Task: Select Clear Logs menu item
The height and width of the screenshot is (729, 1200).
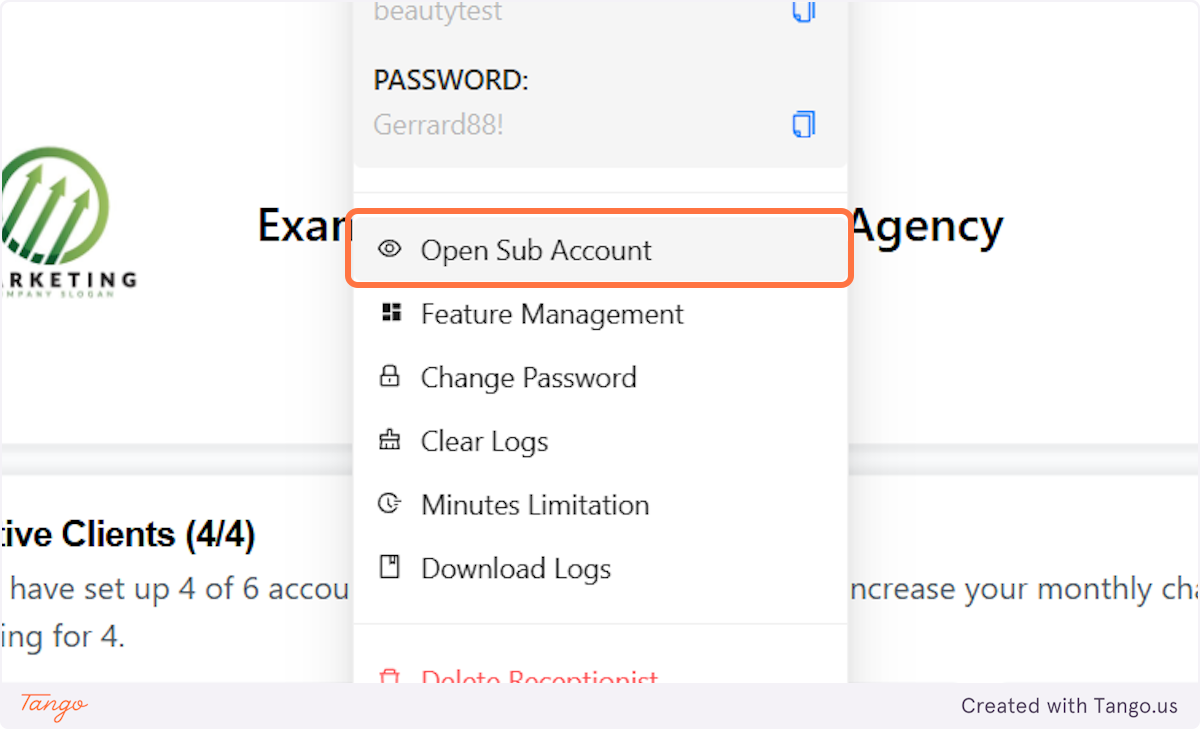Action: [599, 441]
